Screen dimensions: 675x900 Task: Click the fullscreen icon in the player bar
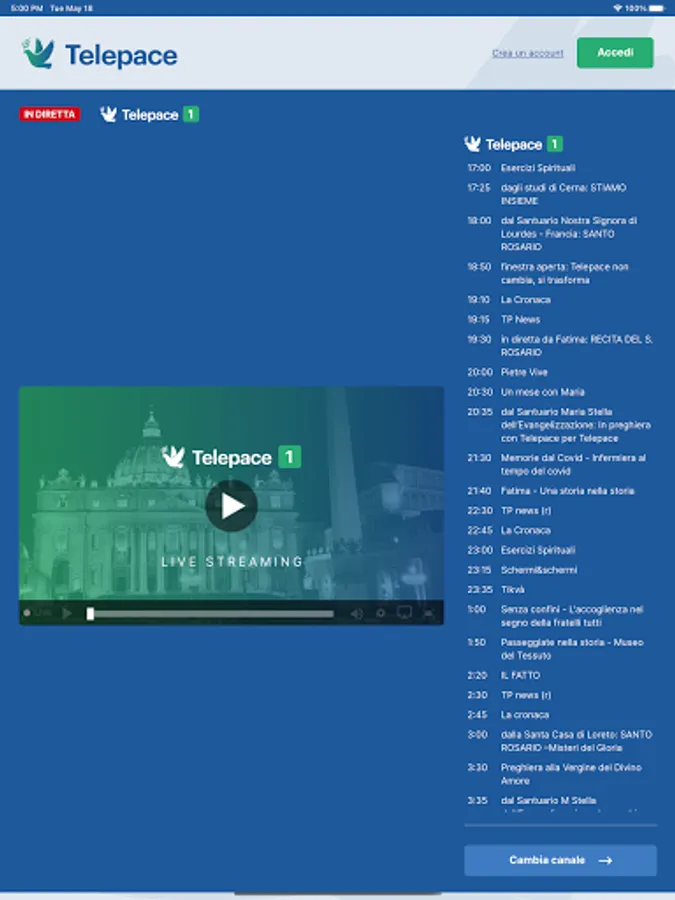pos(428,614)
